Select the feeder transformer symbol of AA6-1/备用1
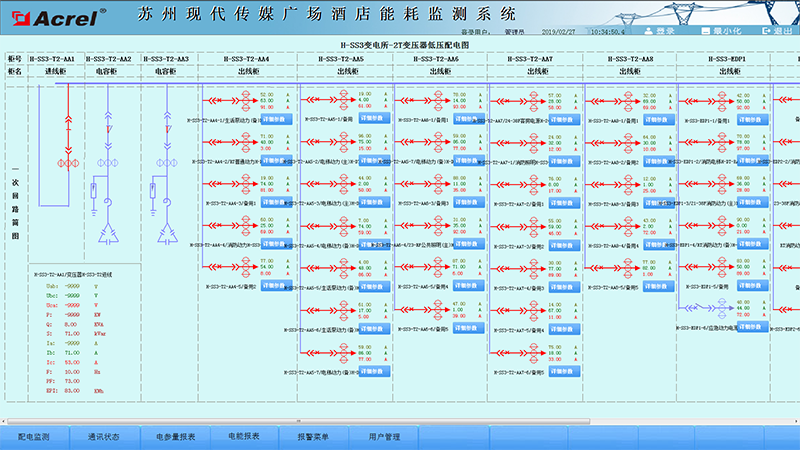800x450 pixels. pyautogui.click(x=438, y=101)
